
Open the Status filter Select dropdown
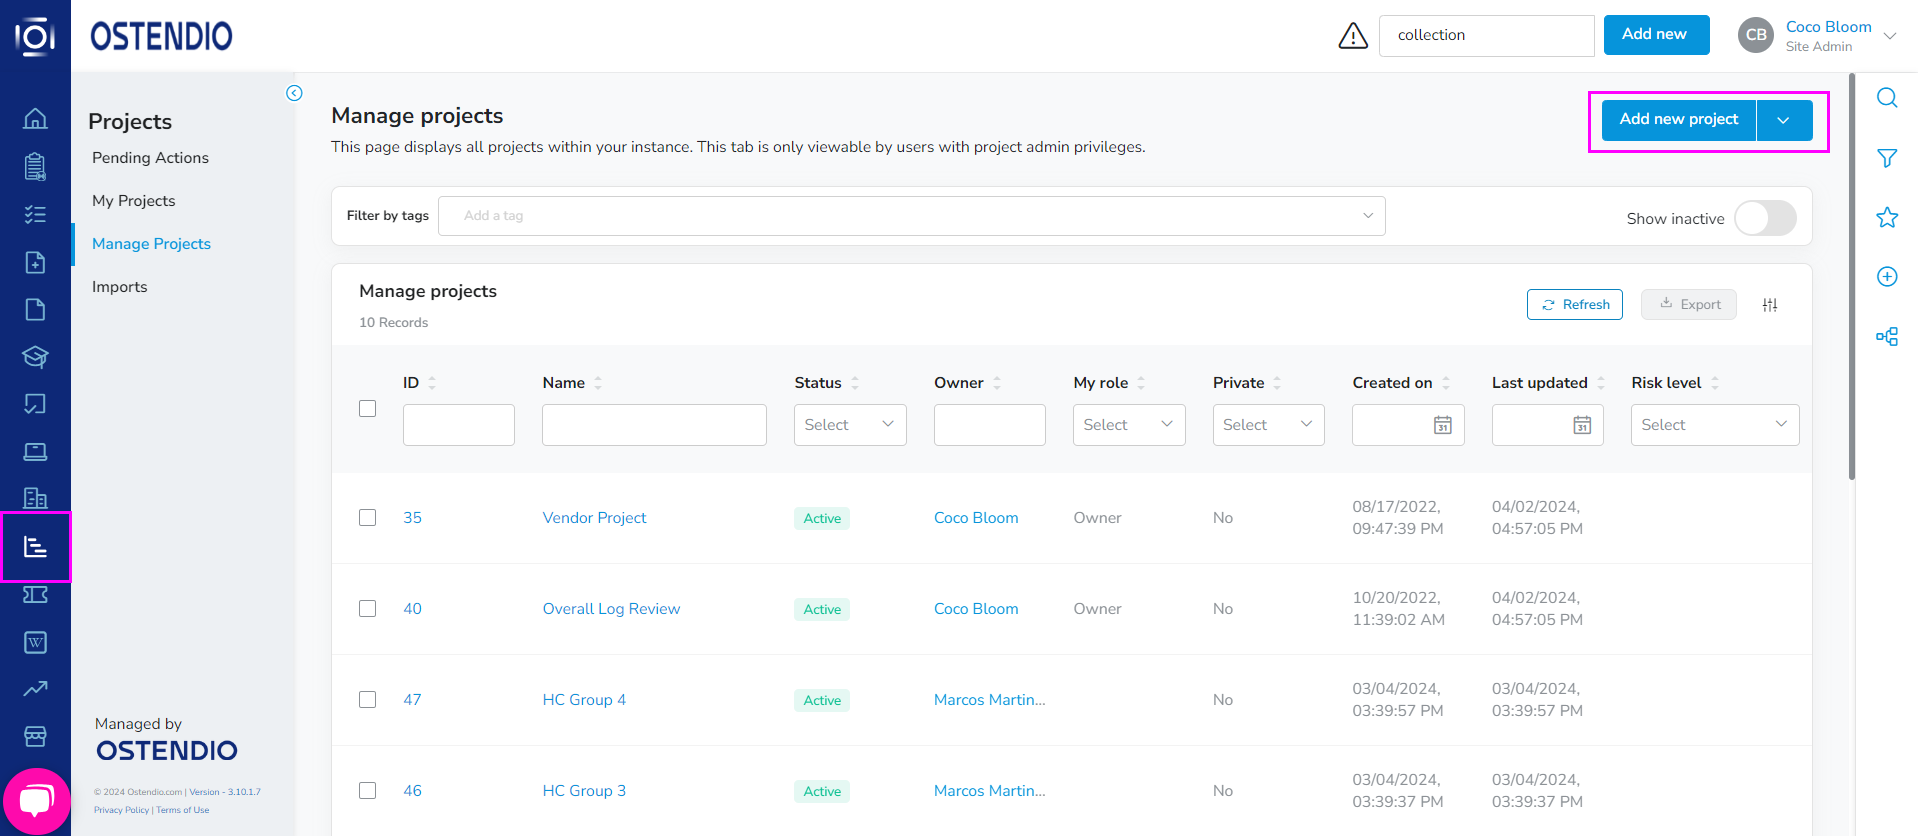(850, 425)
